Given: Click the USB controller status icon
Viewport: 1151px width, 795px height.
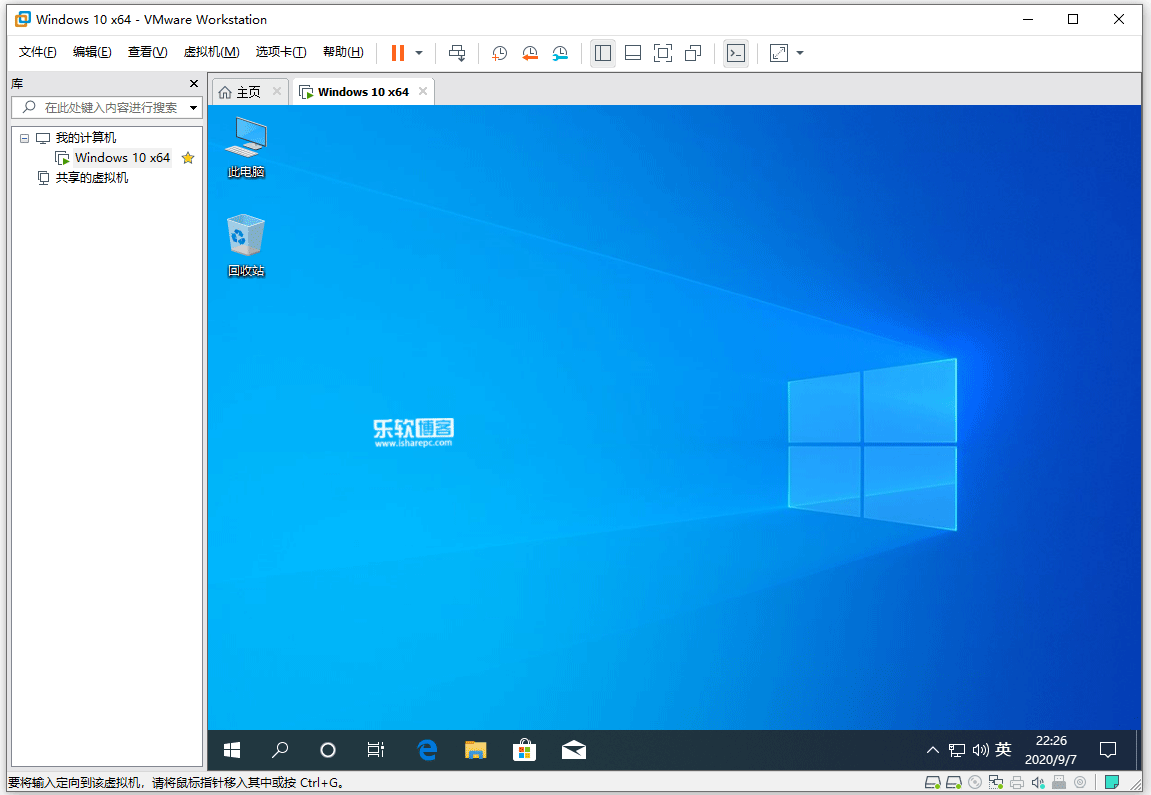Looking at the screenshot, I should (1059, 782).
